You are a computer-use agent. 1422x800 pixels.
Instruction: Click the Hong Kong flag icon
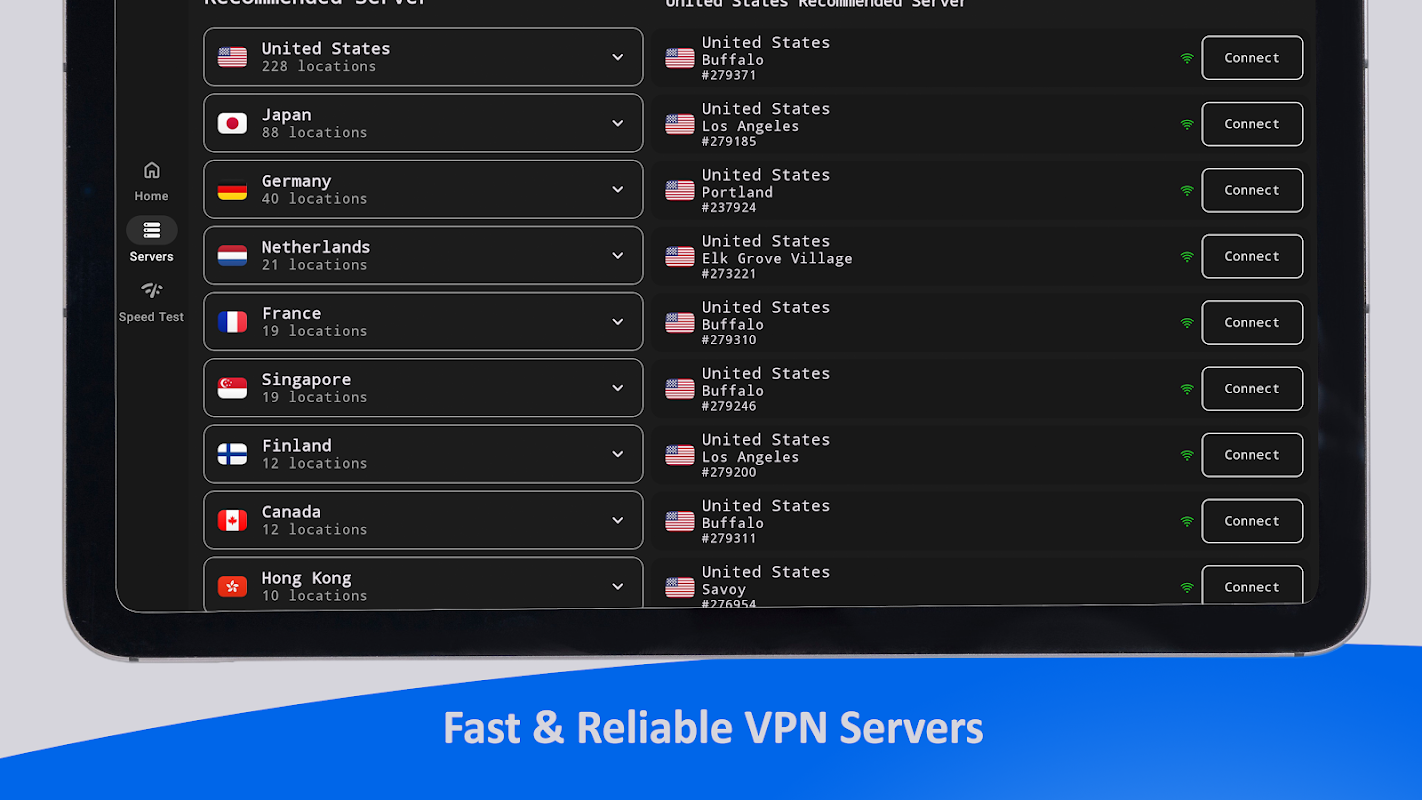[x=232, y=586]
